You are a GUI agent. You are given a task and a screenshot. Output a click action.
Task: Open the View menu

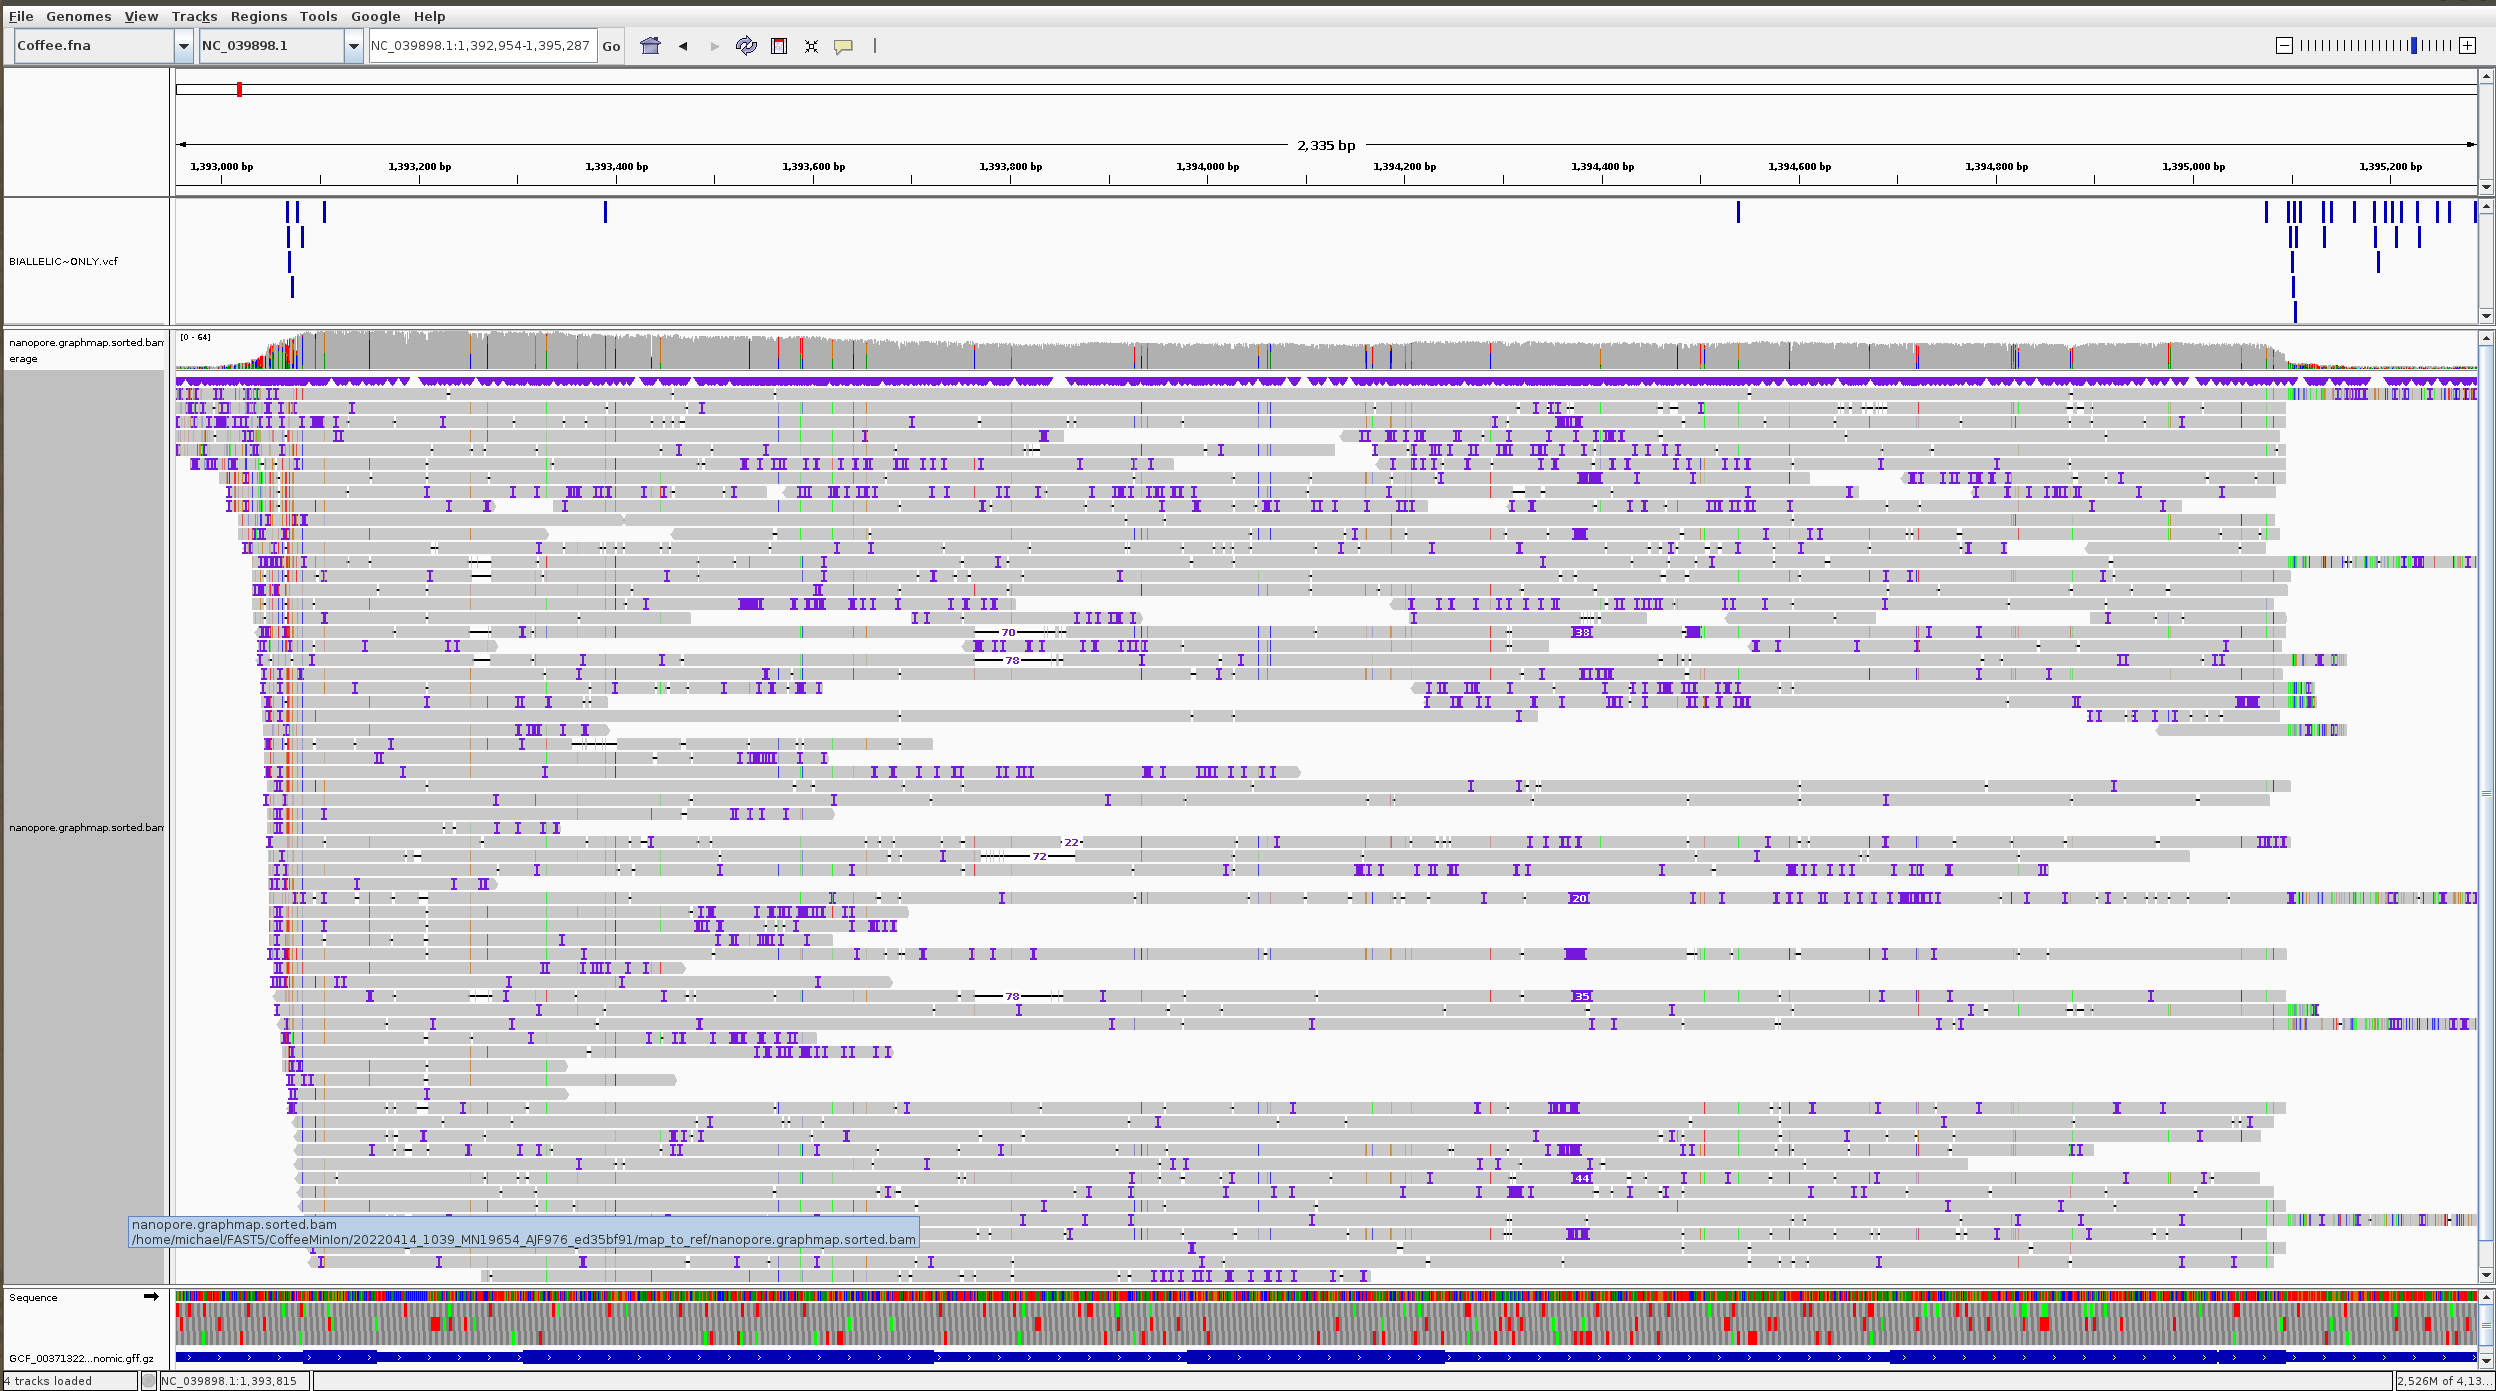[141, 16]
